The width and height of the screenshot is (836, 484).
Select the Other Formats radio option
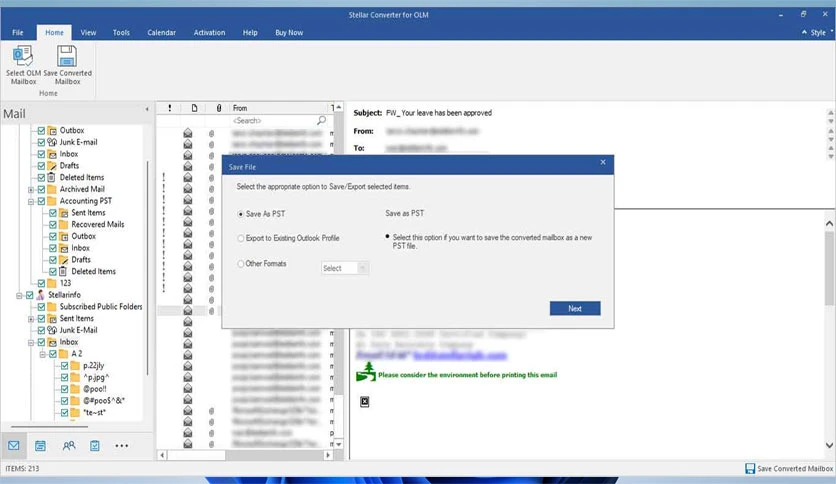coord(241,264)
